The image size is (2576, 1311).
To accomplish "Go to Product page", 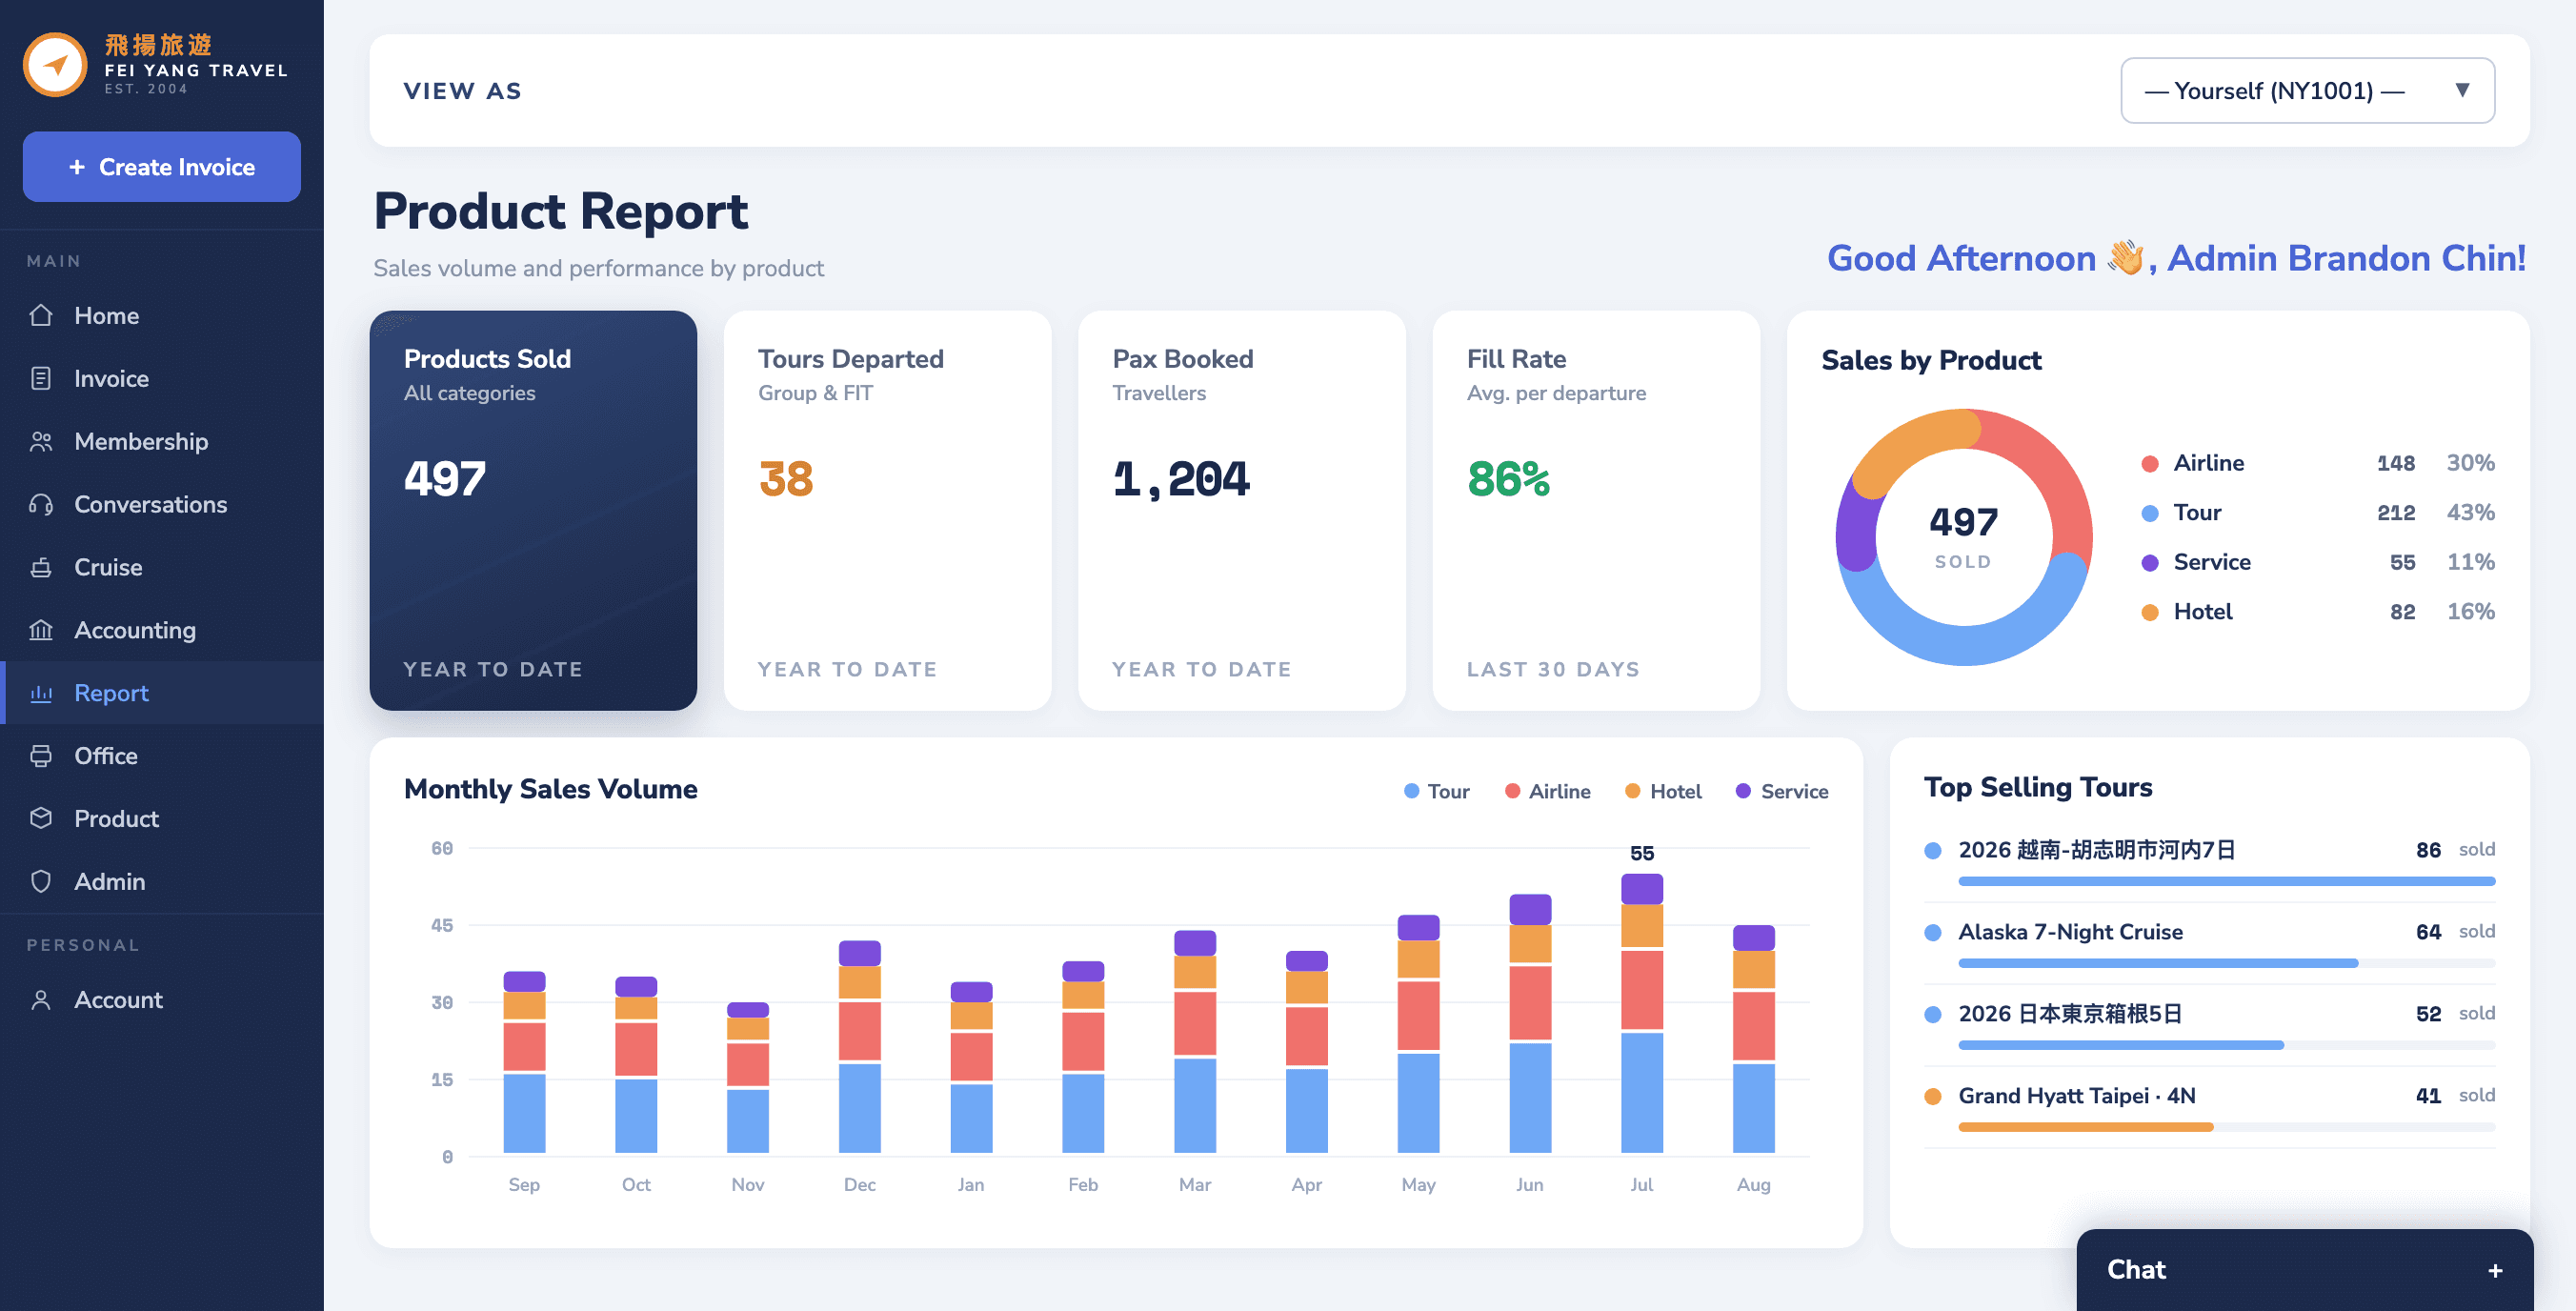I will [162, 818].
